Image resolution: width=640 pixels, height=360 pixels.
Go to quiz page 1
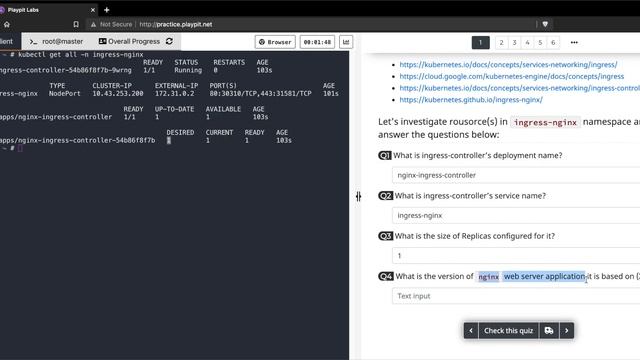point(480,42)
